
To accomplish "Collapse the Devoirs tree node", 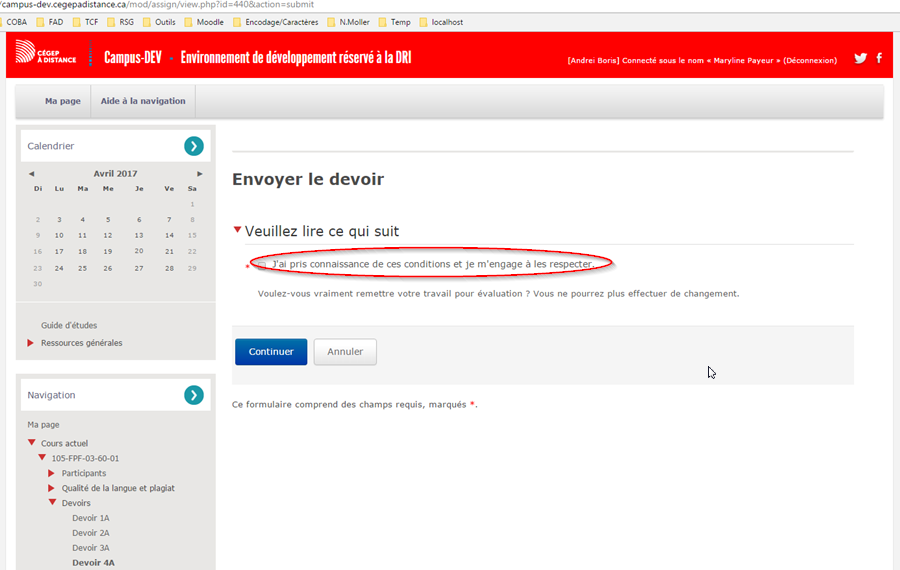I will click(x=52, y=502).
